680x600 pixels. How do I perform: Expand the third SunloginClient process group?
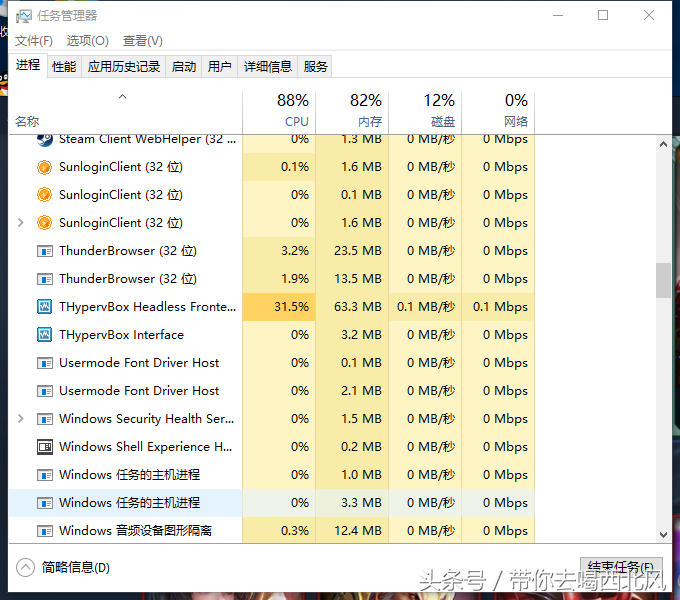point(20,223)
